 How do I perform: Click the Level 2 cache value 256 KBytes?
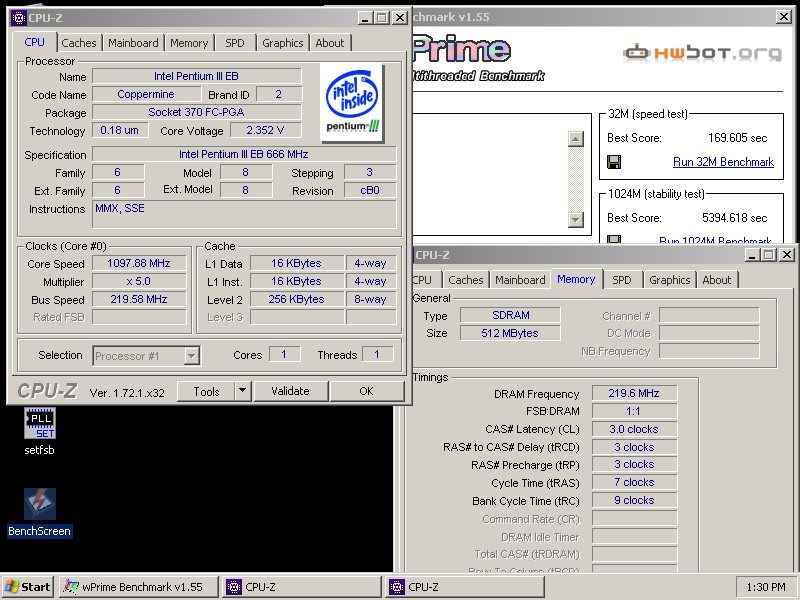click(296, 299)
